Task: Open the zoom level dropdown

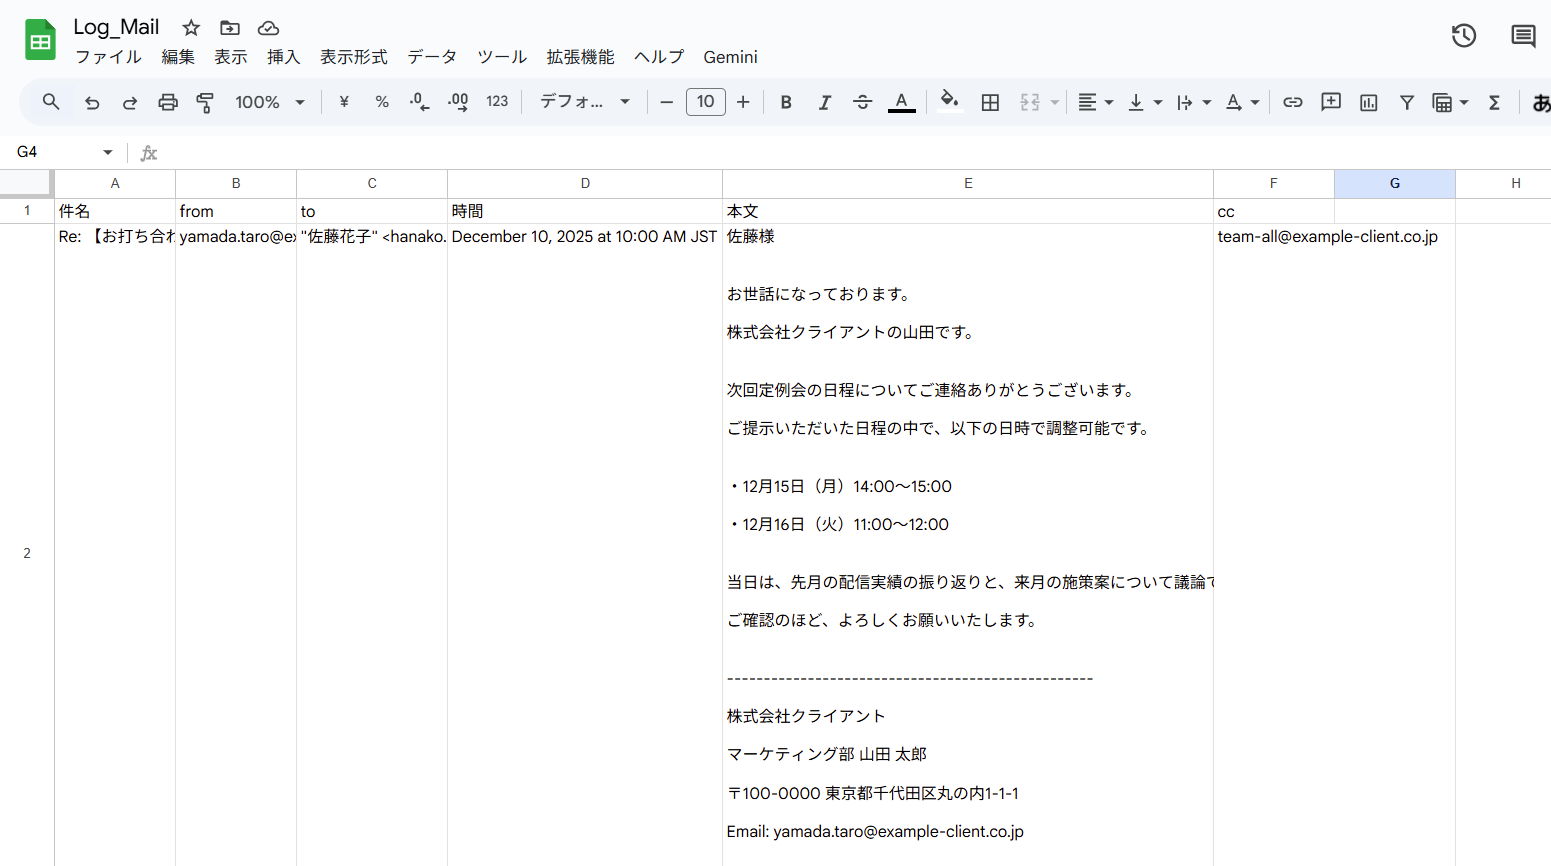Action: click(268, 101)
